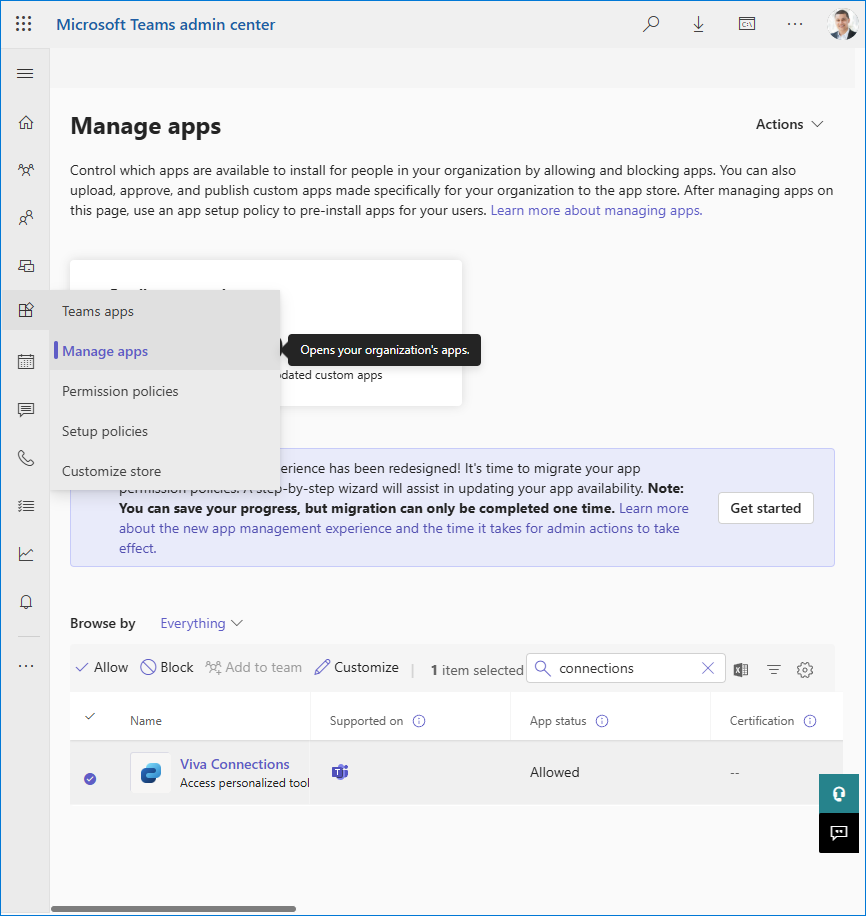Expand the Actions dropdown
This screenshot has height=916, width=866.
(789, 124)
